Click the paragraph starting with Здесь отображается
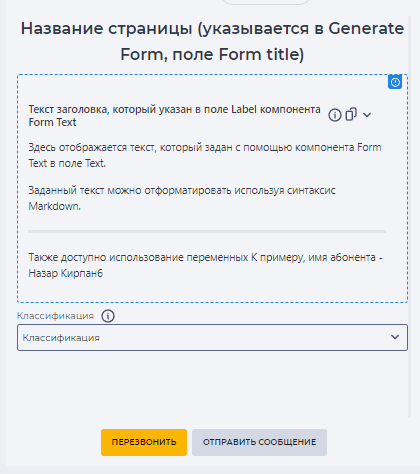 [x=205, y=155]
